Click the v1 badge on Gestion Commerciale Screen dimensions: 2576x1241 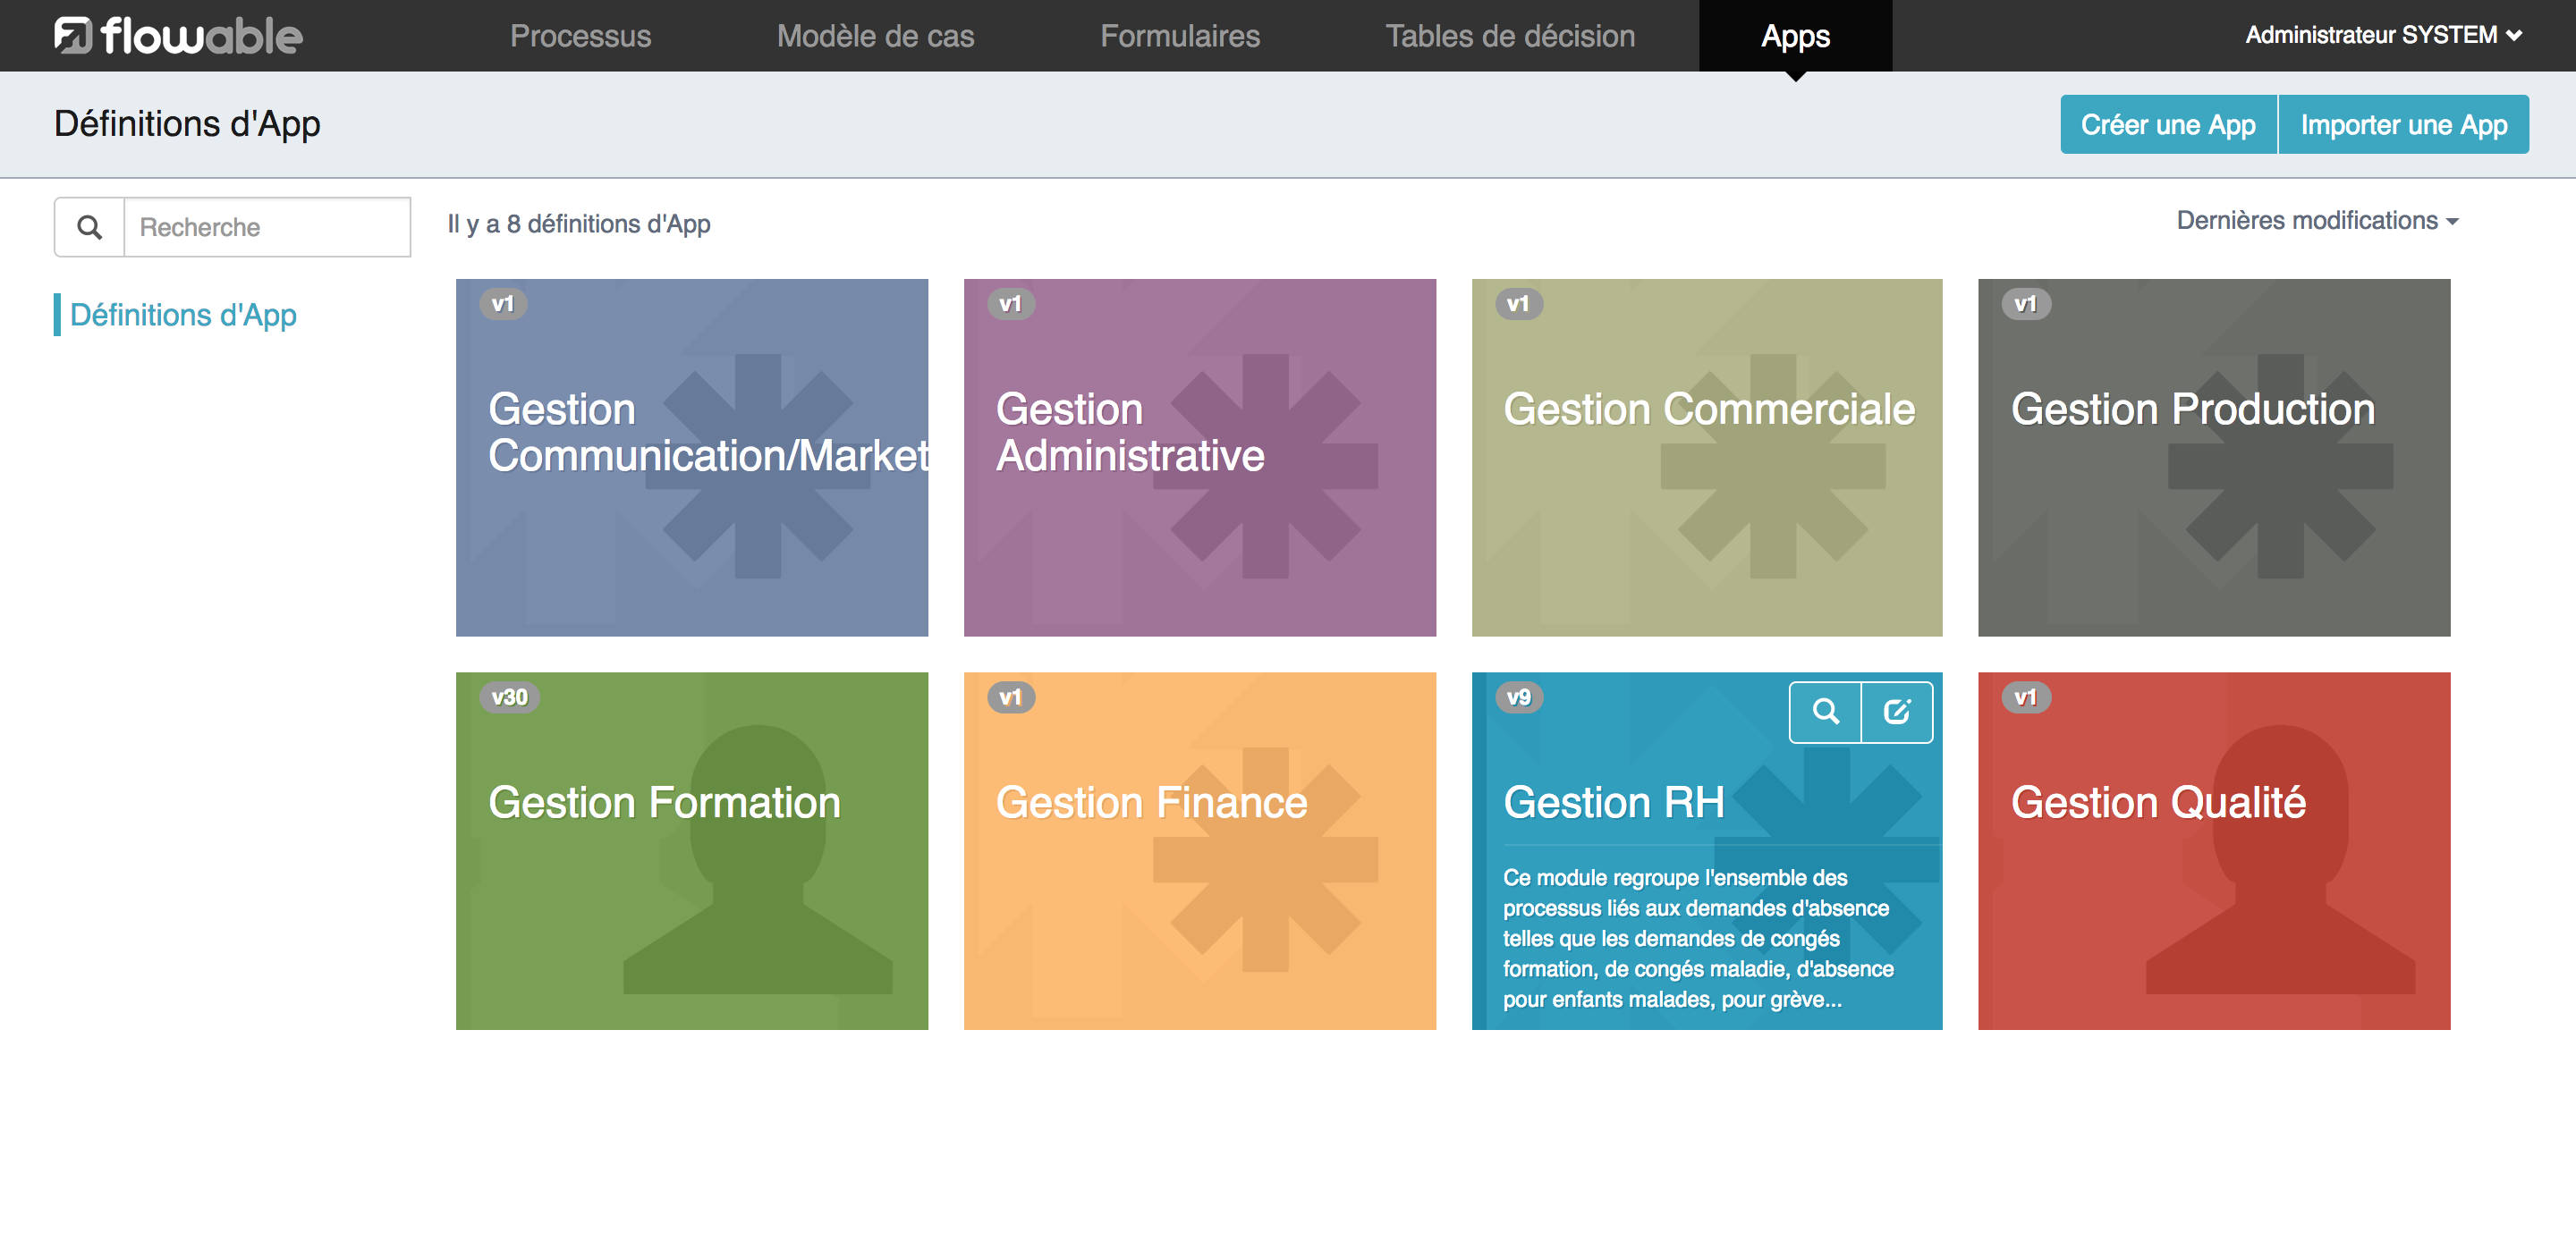click(1518, 304)
